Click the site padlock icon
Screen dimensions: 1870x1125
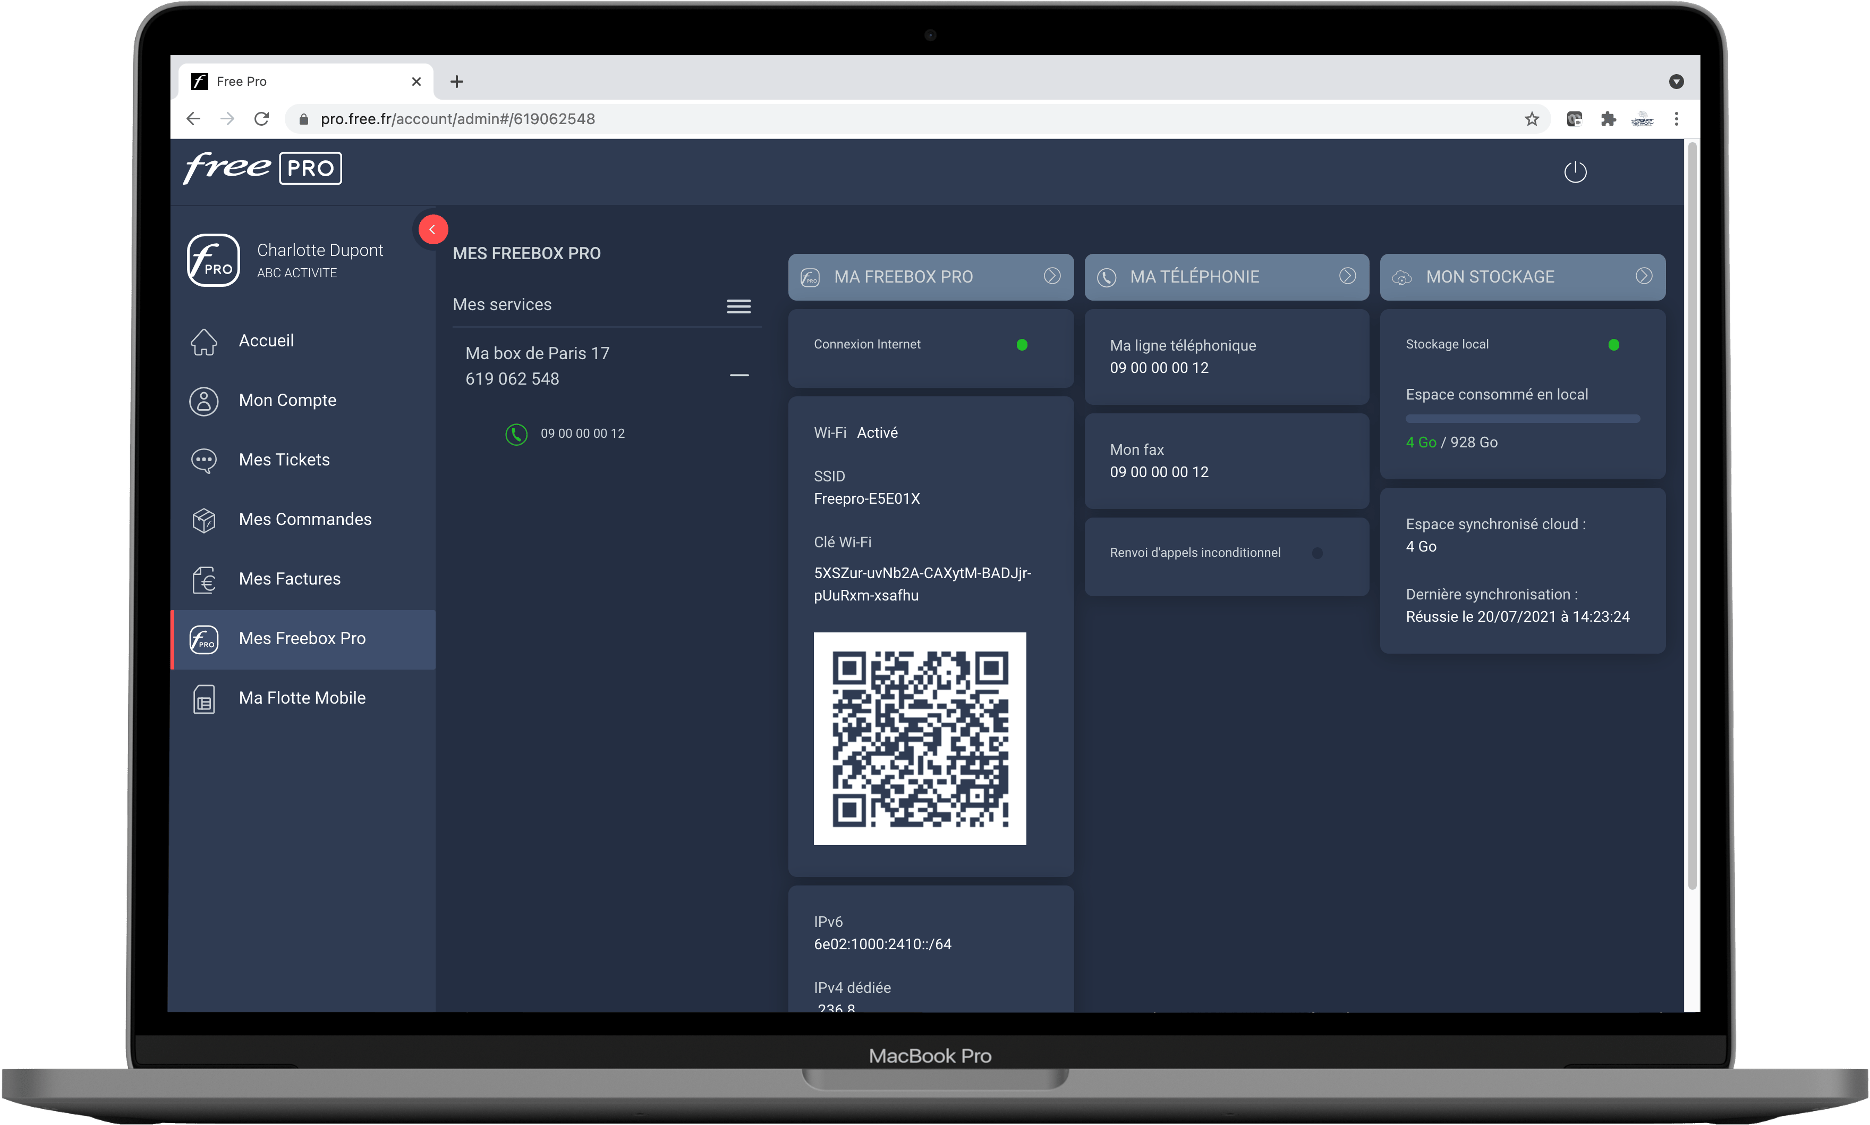point(304,119)
